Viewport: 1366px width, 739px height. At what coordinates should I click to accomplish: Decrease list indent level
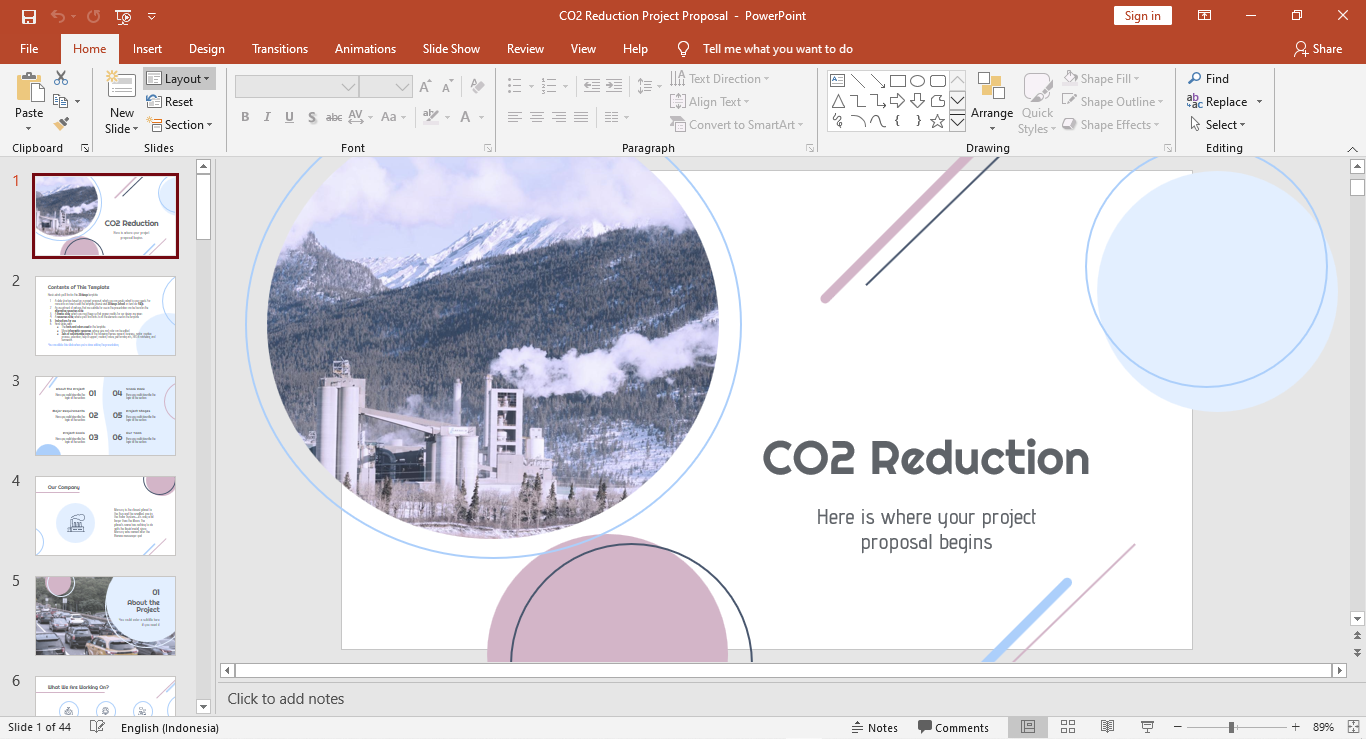point(592,86)
